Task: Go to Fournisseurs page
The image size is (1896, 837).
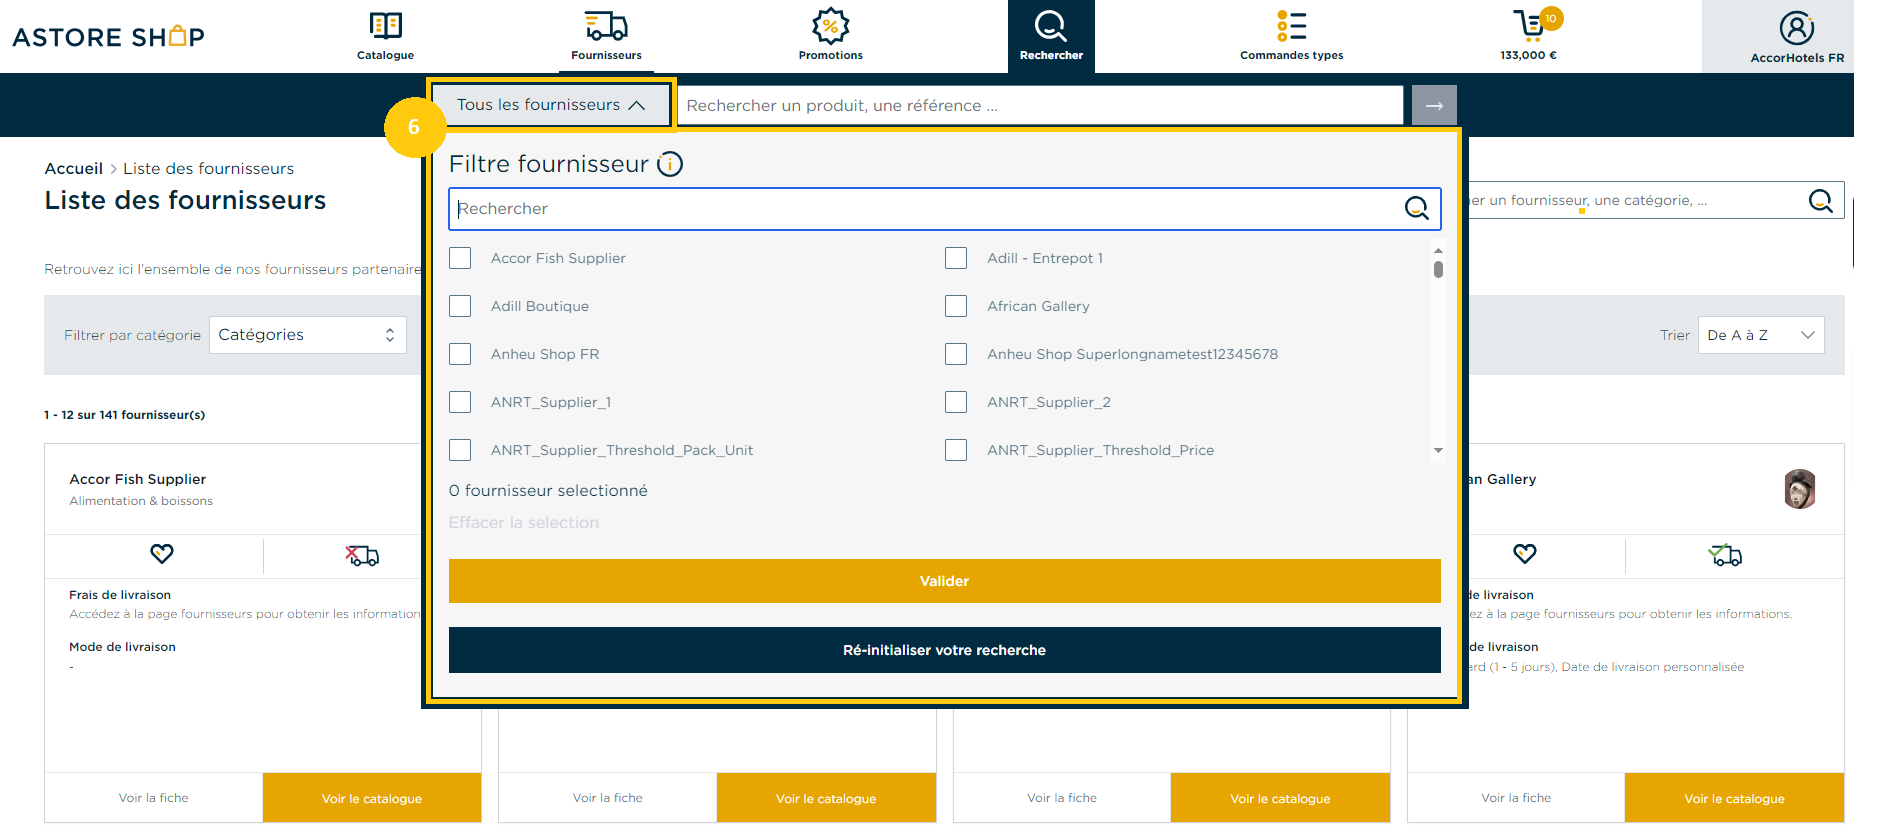Action: click(606, 36)
